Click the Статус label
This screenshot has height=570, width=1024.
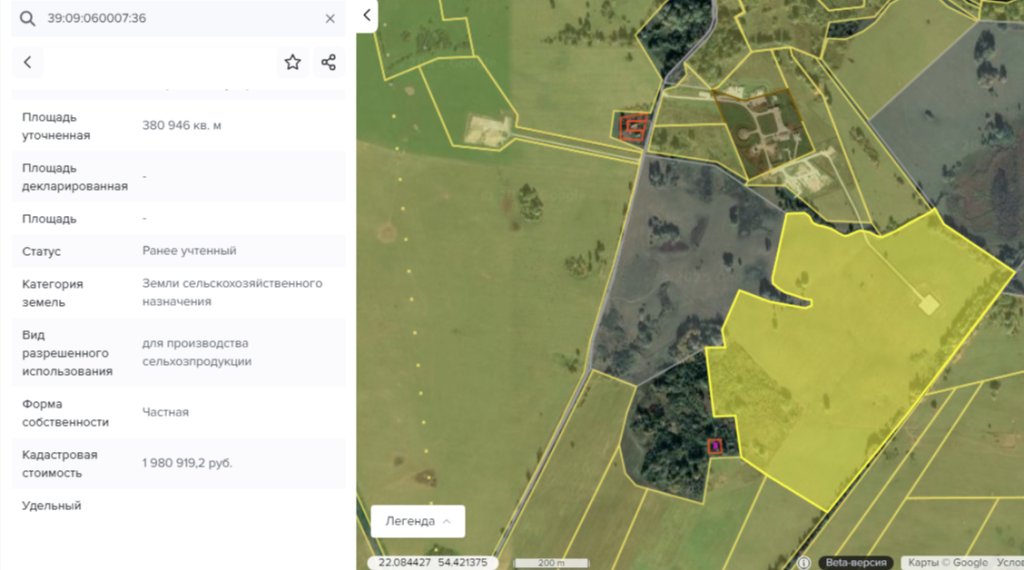pos(41,251)
